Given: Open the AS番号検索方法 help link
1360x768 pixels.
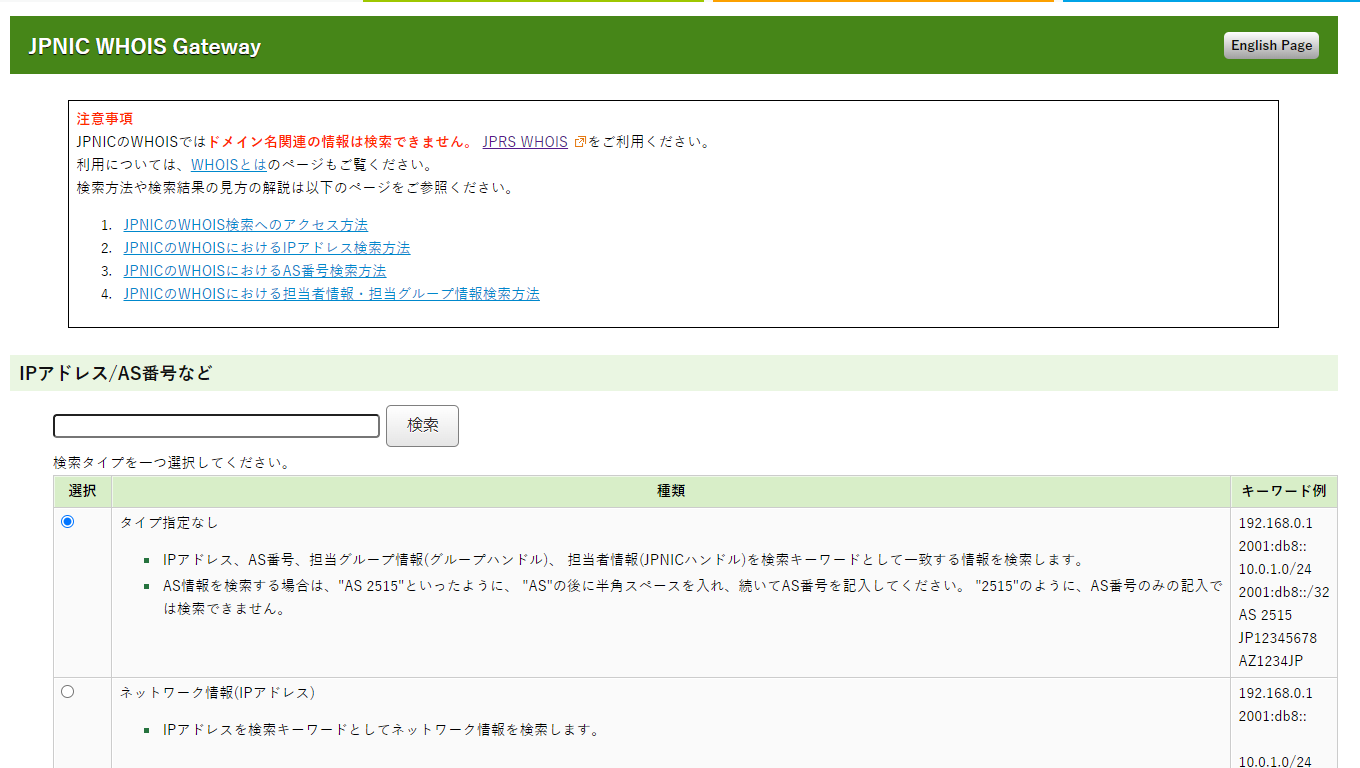Looking at the screenshot, I should pyautogui.click(x=254, y=270).
